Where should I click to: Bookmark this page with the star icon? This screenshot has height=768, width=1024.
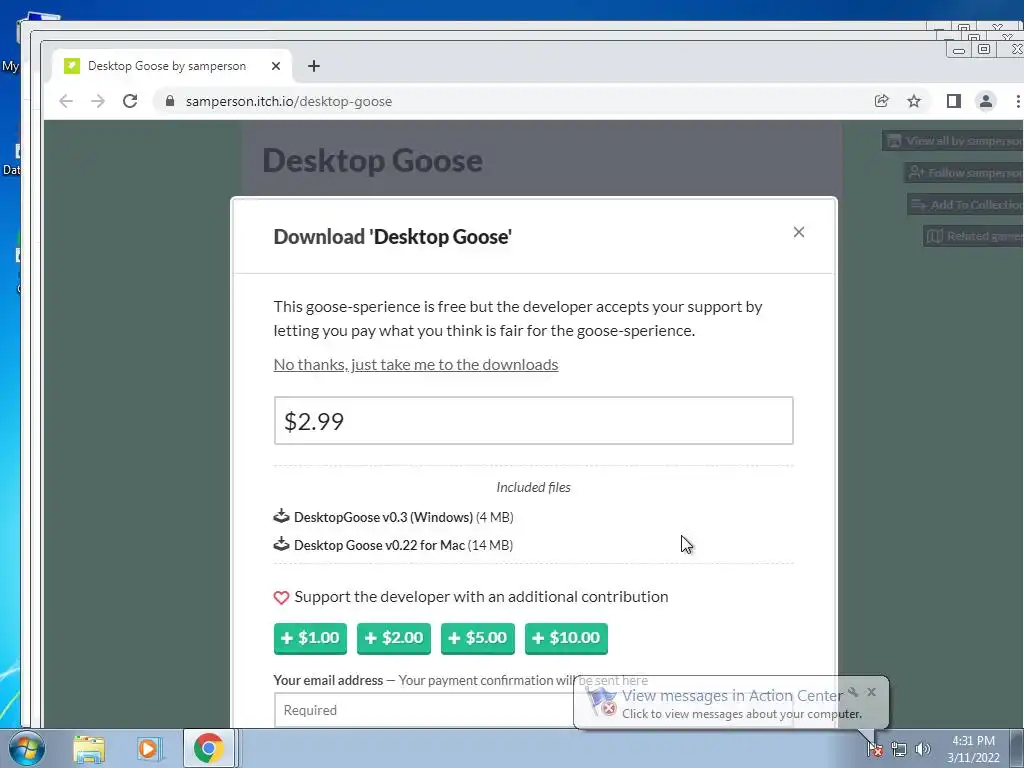[x=914, y=101]
